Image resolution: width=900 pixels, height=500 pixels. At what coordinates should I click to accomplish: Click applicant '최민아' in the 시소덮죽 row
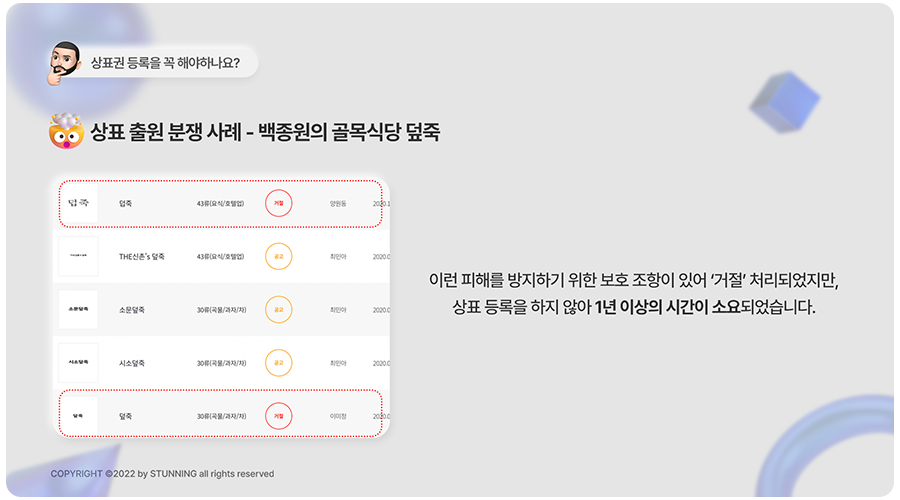[338, 363]
